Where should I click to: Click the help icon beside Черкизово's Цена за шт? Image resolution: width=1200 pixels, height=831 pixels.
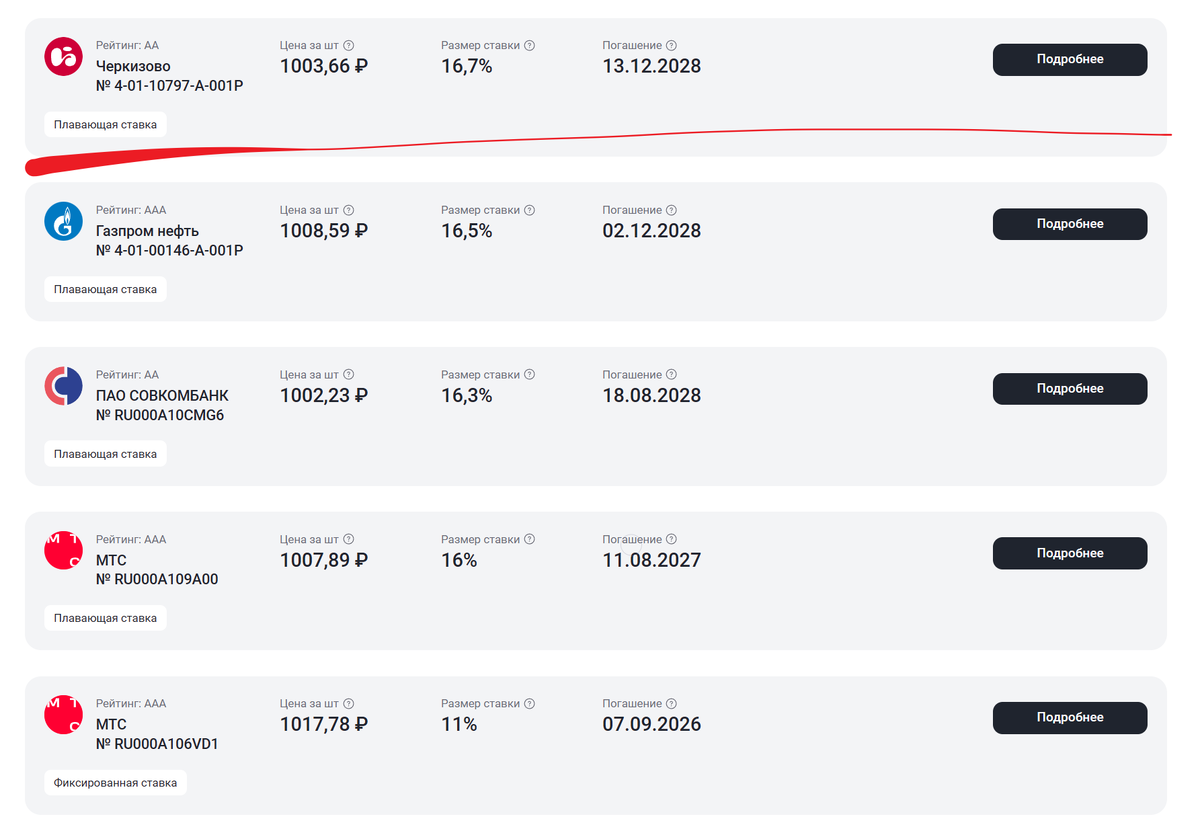(348, 45)
